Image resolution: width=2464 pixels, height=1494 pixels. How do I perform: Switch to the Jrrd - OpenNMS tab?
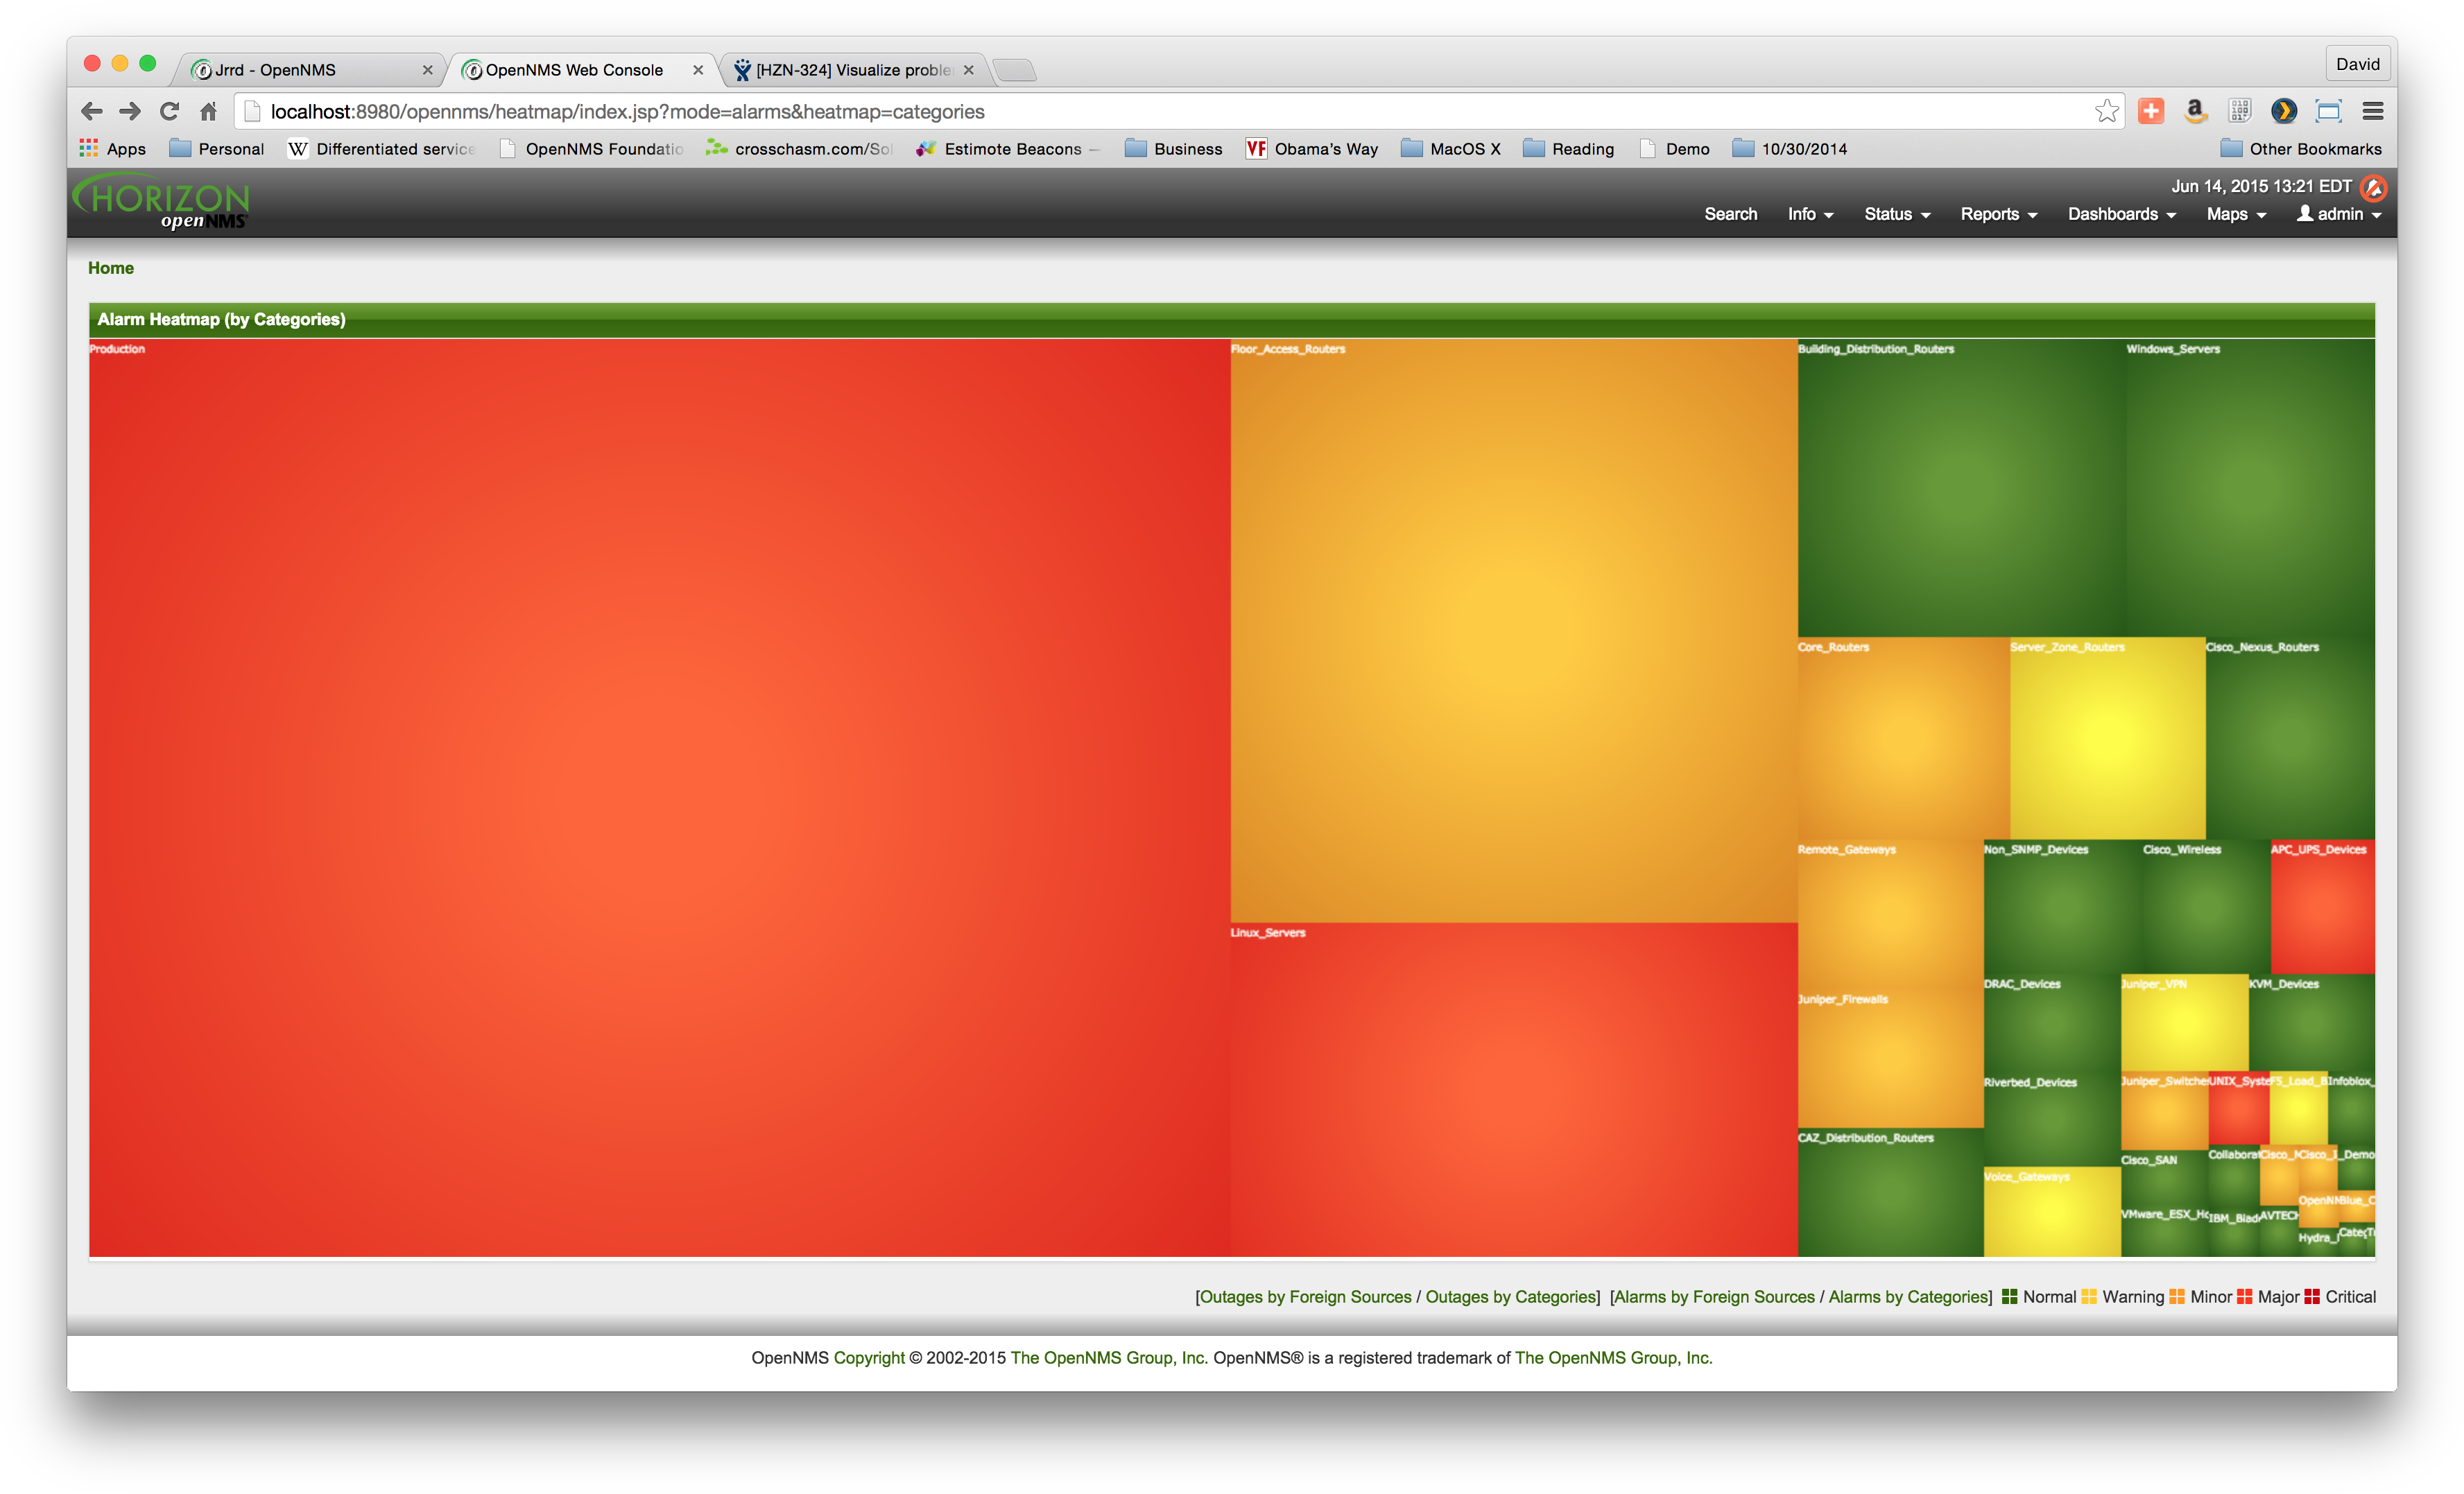coord(276,70)
